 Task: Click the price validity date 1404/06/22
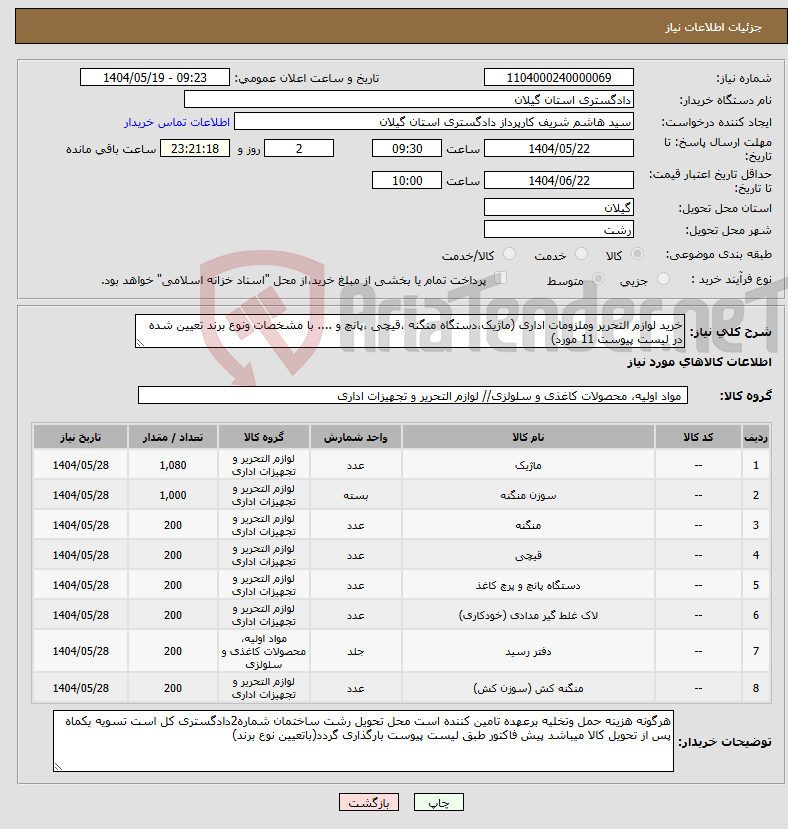click(x=558, y=180)
